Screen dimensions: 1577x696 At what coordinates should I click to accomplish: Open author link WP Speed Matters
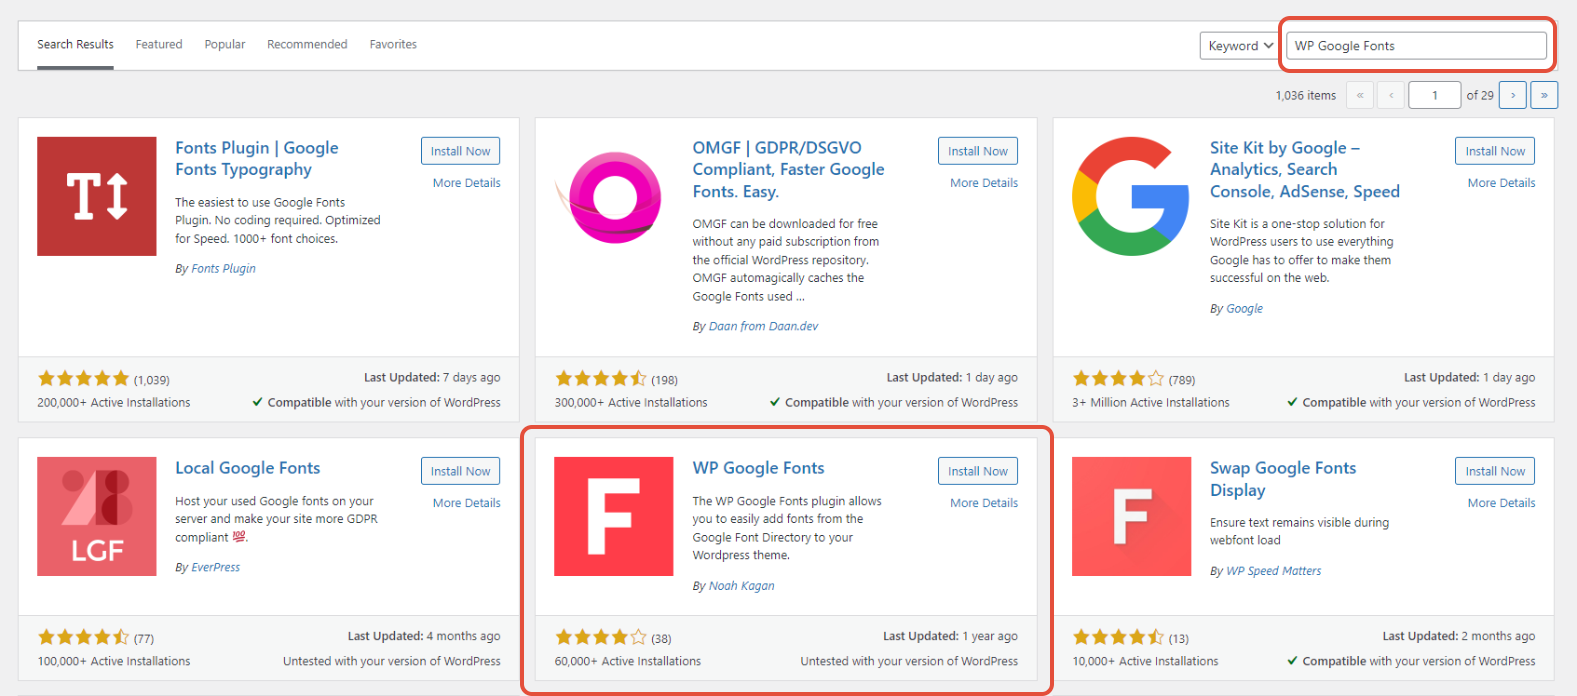pos(1273,571)
